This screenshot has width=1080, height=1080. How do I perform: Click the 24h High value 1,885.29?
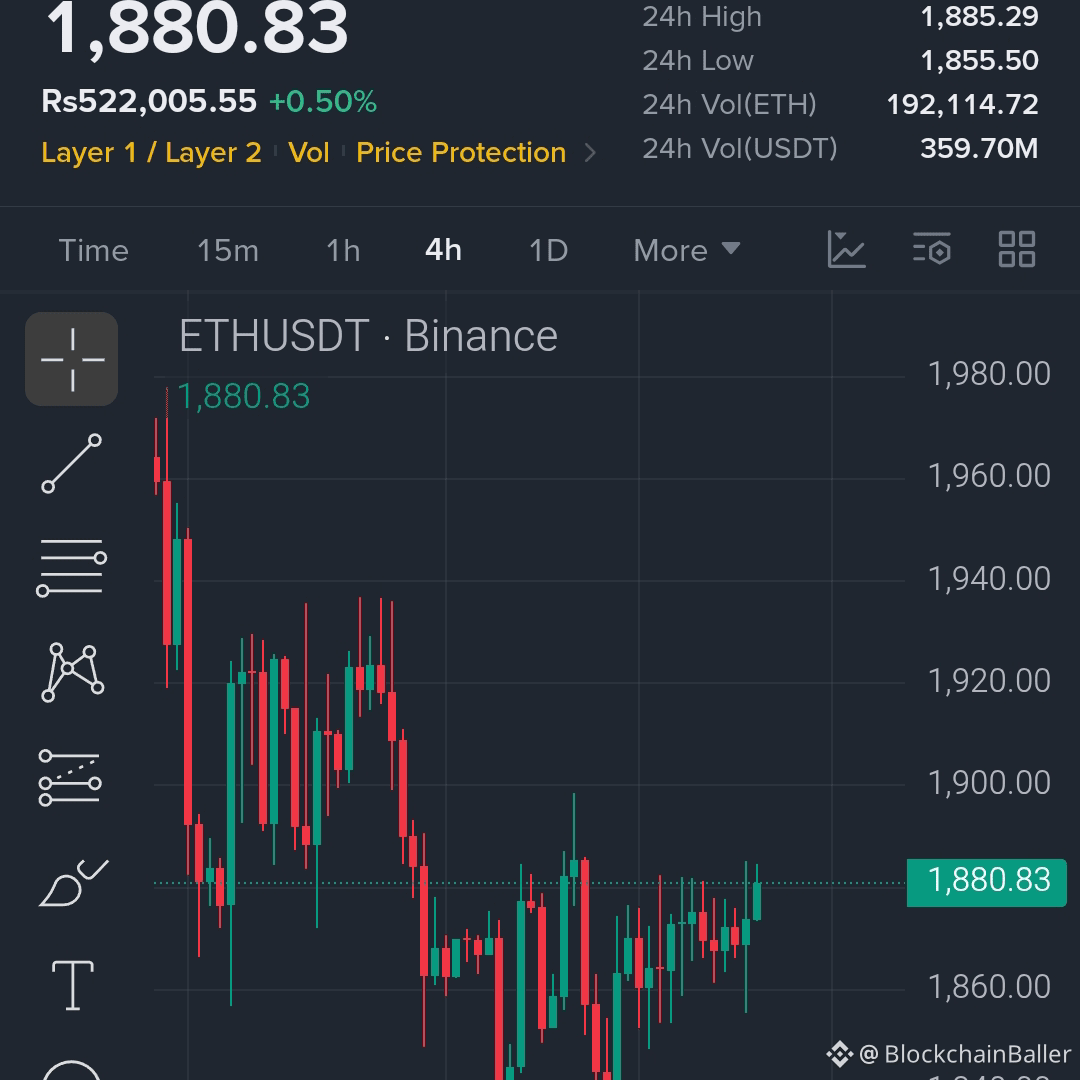click(979, 17)
